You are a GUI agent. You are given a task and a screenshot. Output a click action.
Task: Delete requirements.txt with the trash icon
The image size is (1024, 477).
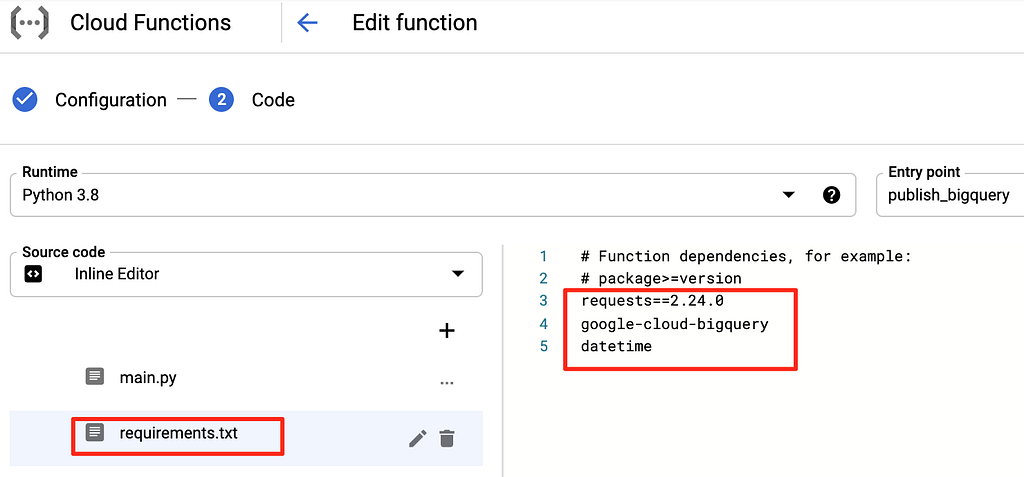(447, 438)
